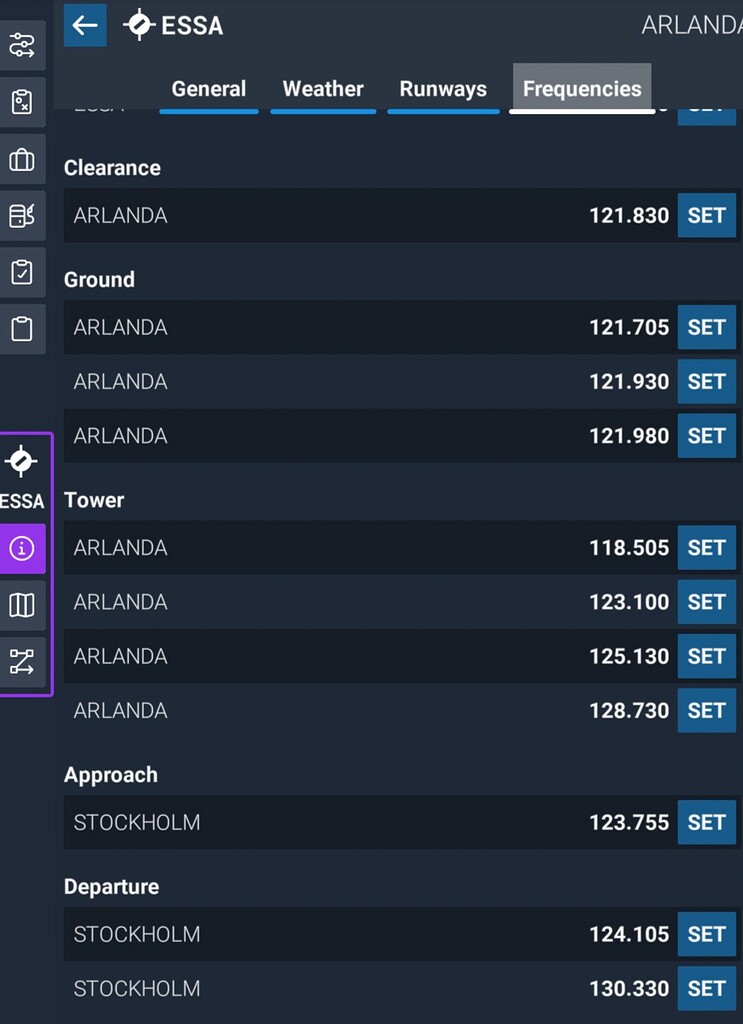Set Stockholm Approach frequency 123.755

click(x=706, y=823)
